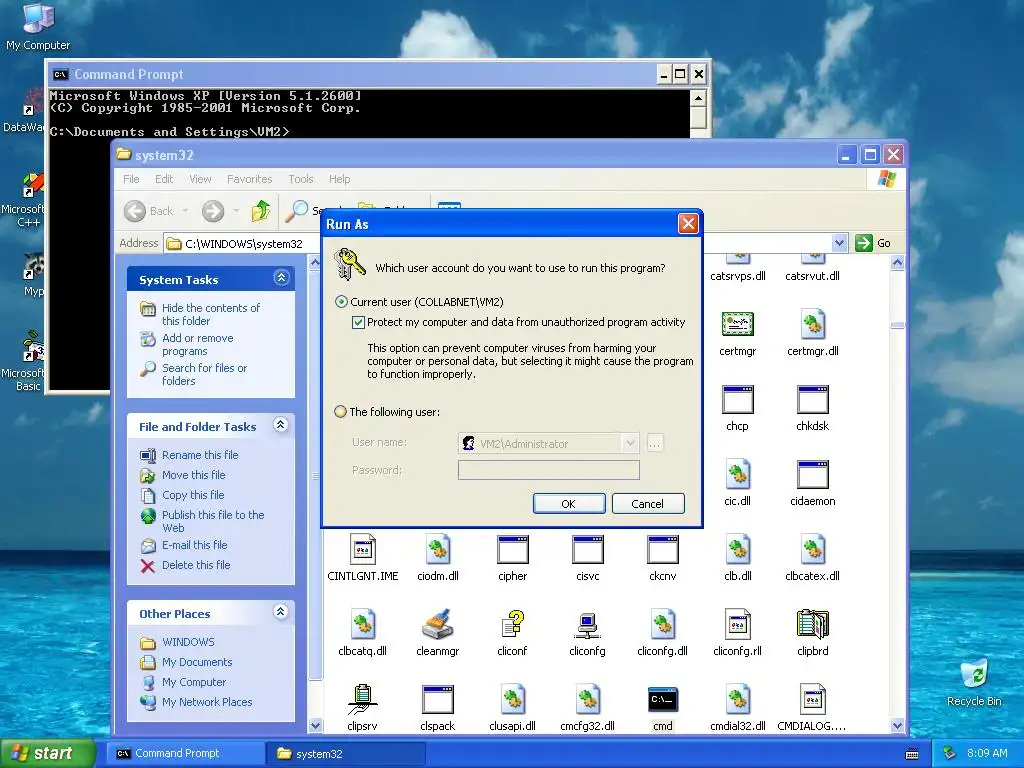Select the CINTLGNT.IME file icon

[x=362, y=550]
